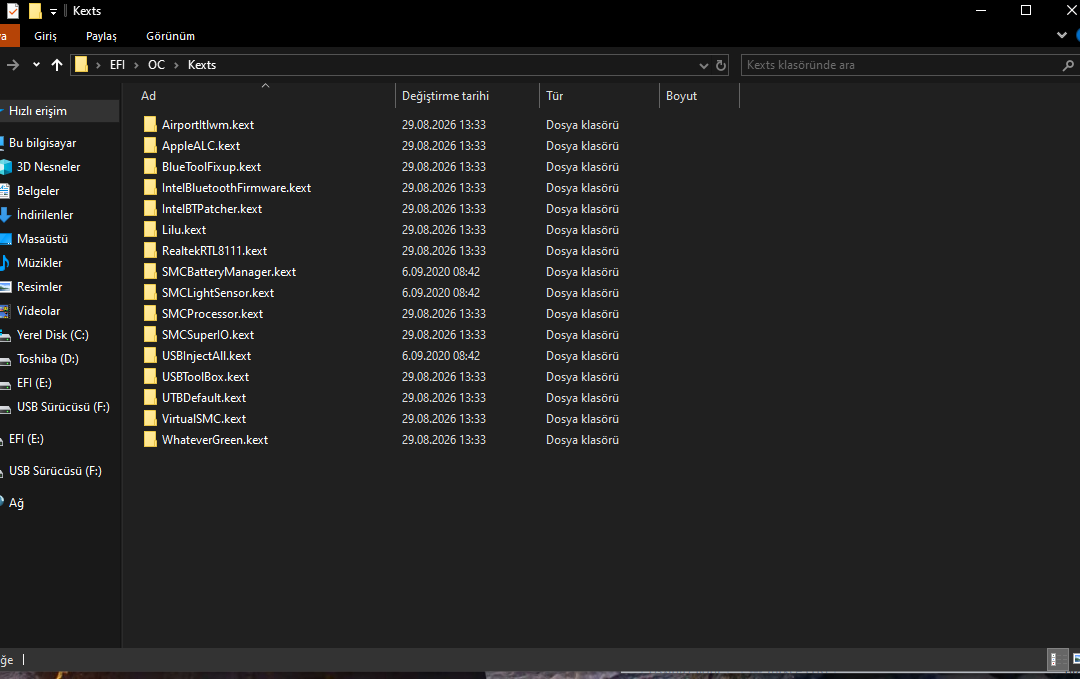
Task: Navigate to OC in the breadcrumb
Action: tap(156, 65)
